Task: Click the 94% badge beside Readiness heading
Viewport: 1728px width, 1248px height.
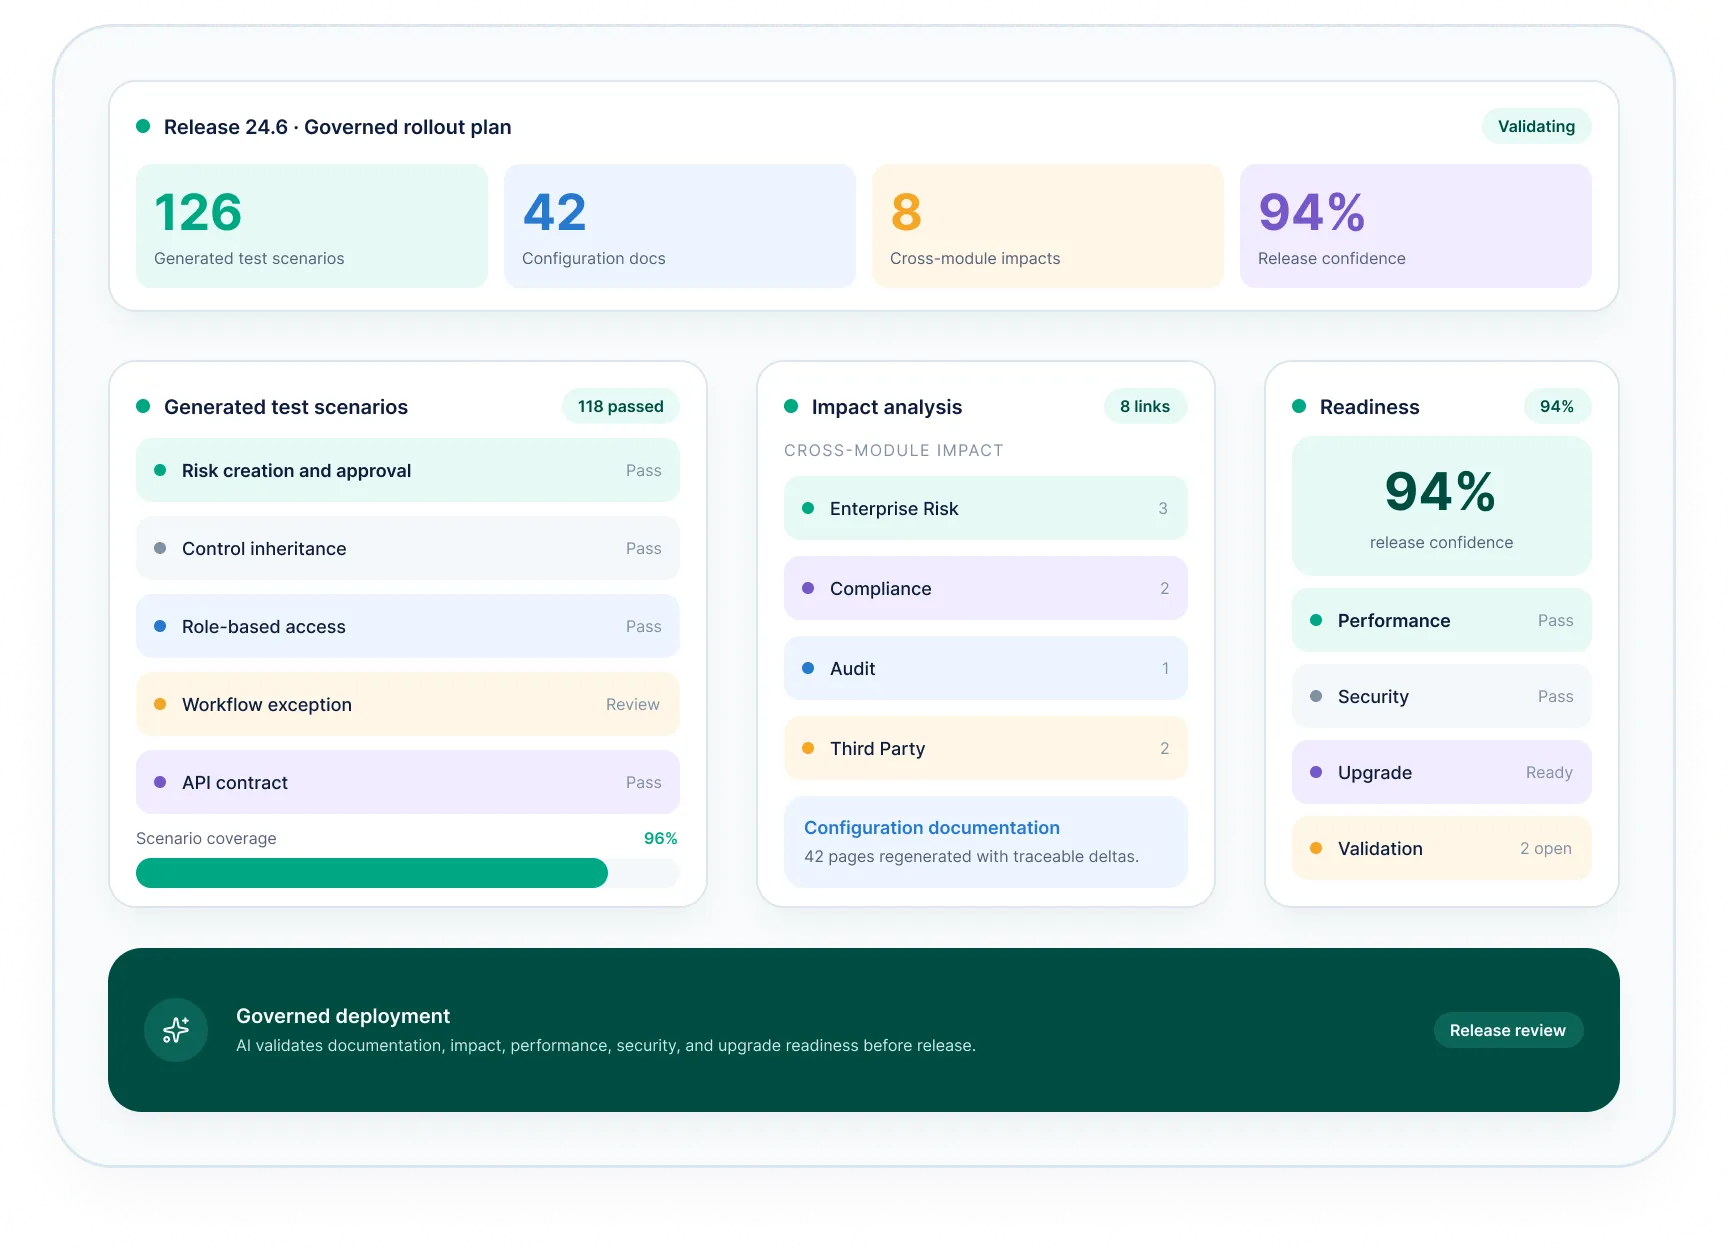Action: (1557, 406)
